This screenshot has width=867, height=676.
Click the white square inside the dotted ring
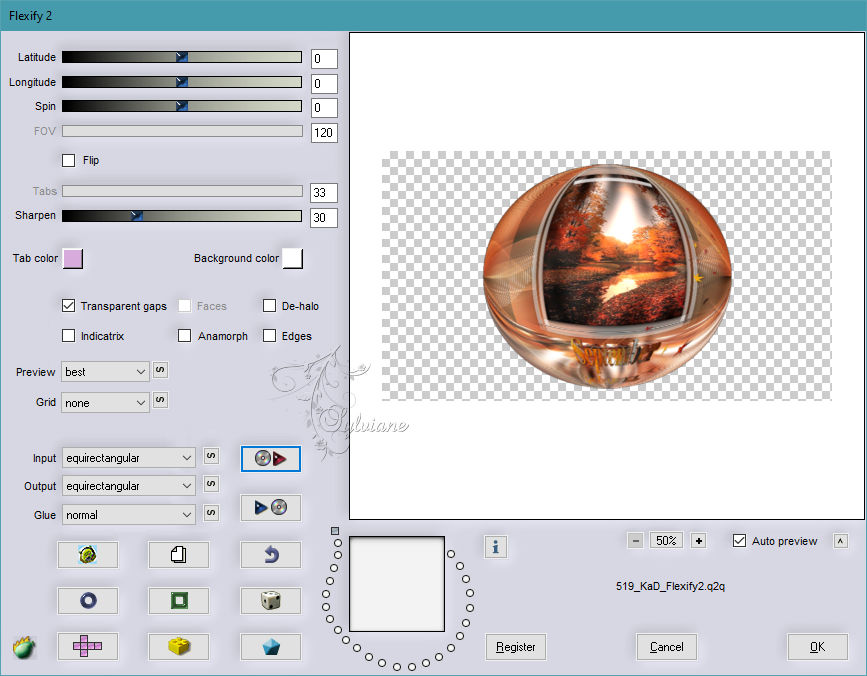(x=397, y=584)
